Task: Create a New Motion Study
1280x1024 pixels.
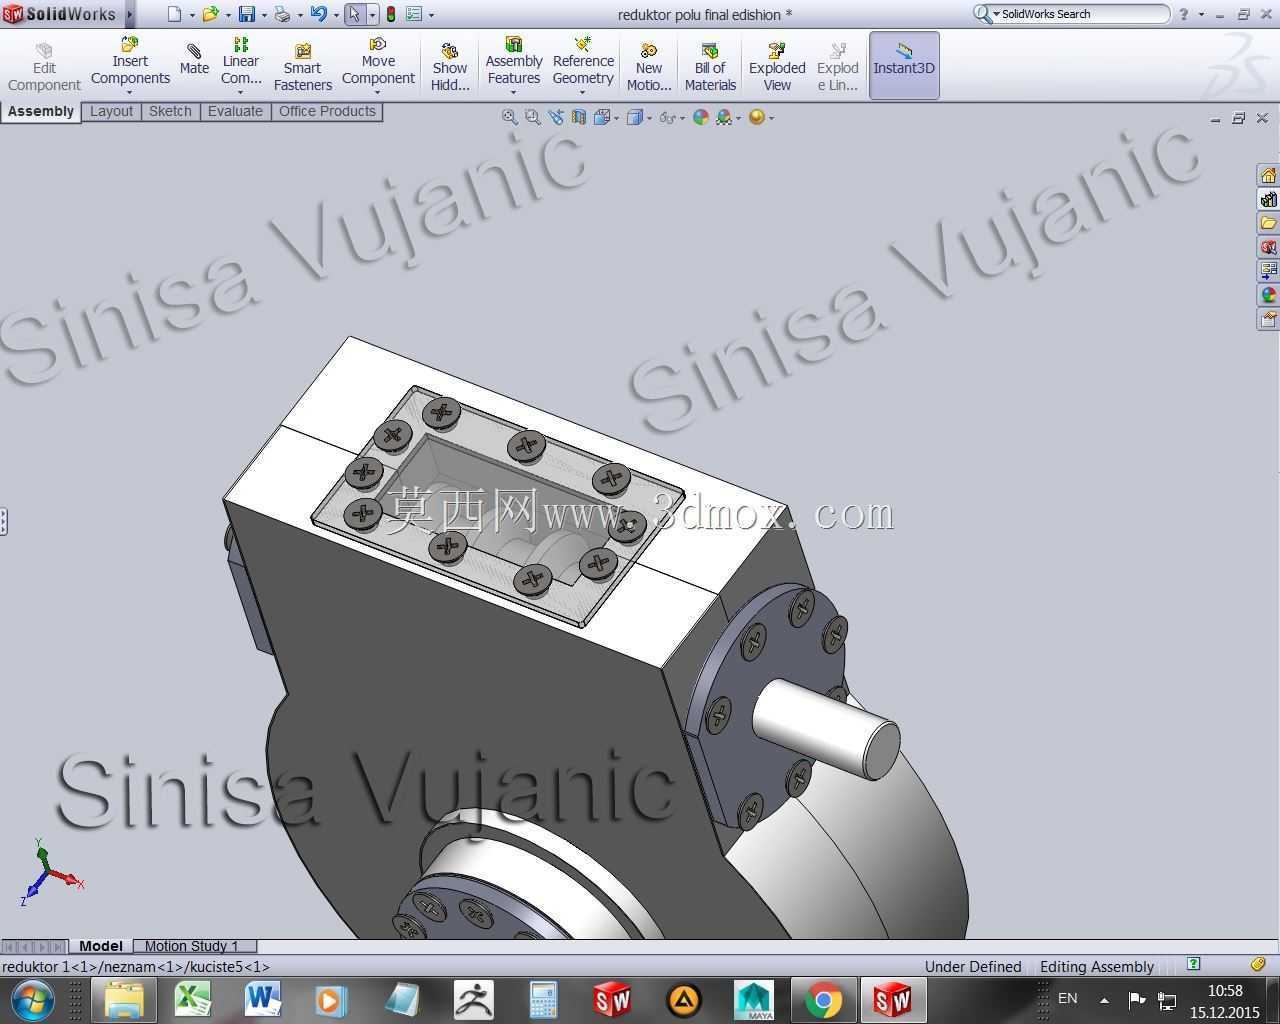Action: coord(649,66)
